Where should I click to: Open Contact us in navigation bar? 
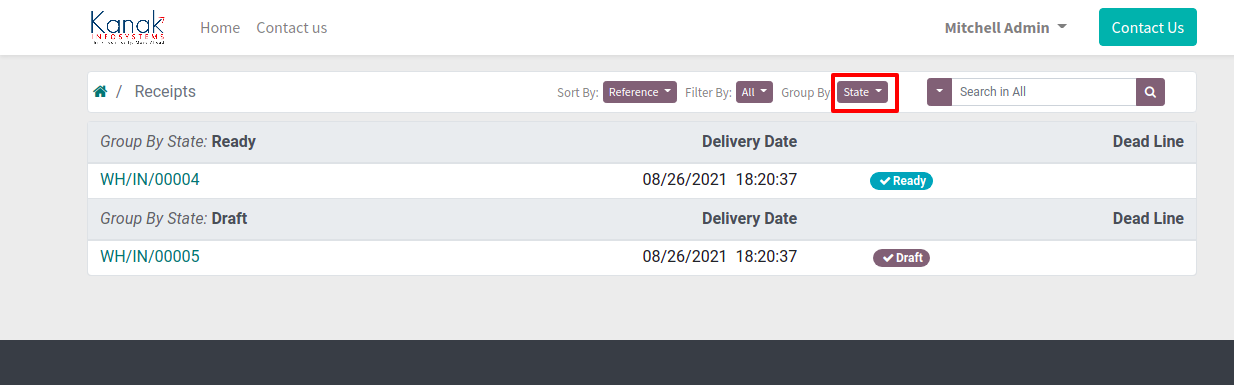tap(292, 28)
